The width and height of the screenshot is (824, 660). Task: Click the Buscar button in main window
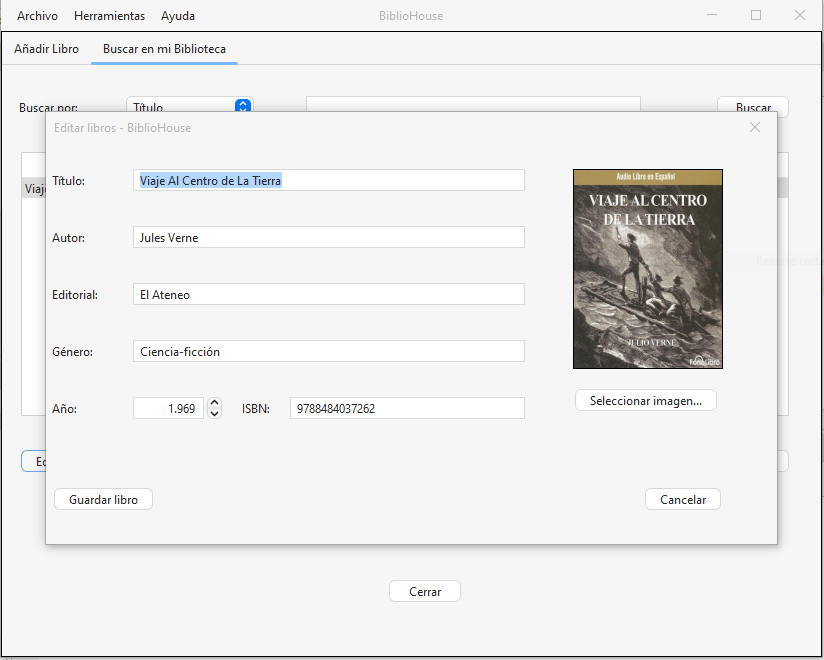tap(753, 105)
